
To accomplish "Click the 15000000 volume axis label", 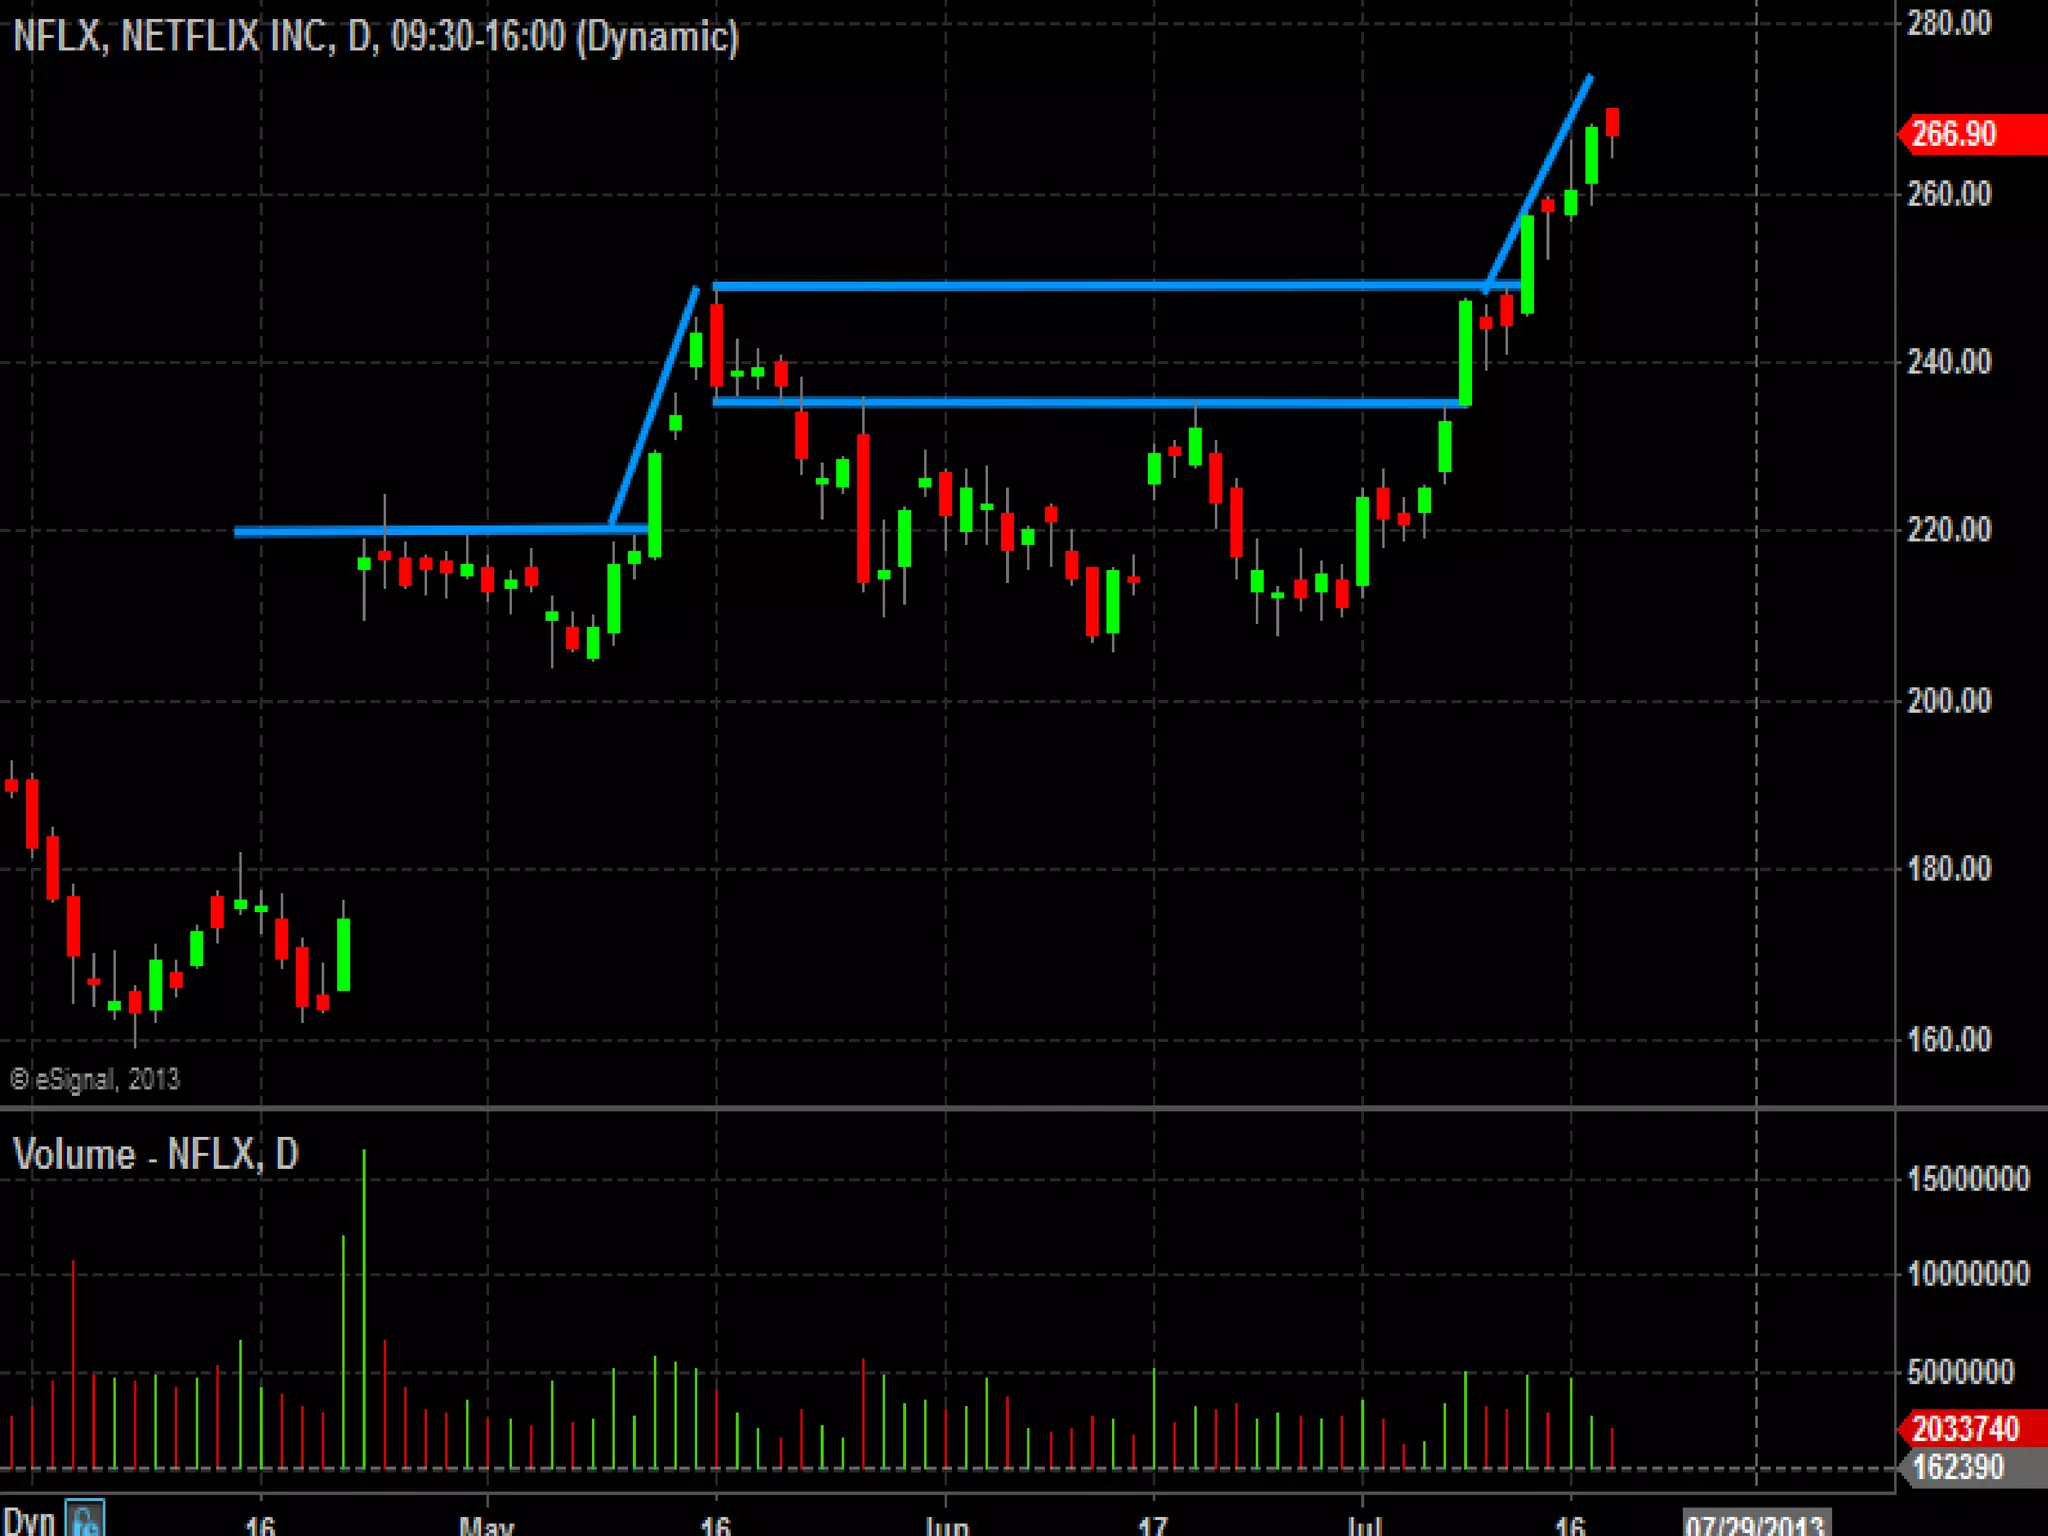I will click(x=1967, y=1179).
